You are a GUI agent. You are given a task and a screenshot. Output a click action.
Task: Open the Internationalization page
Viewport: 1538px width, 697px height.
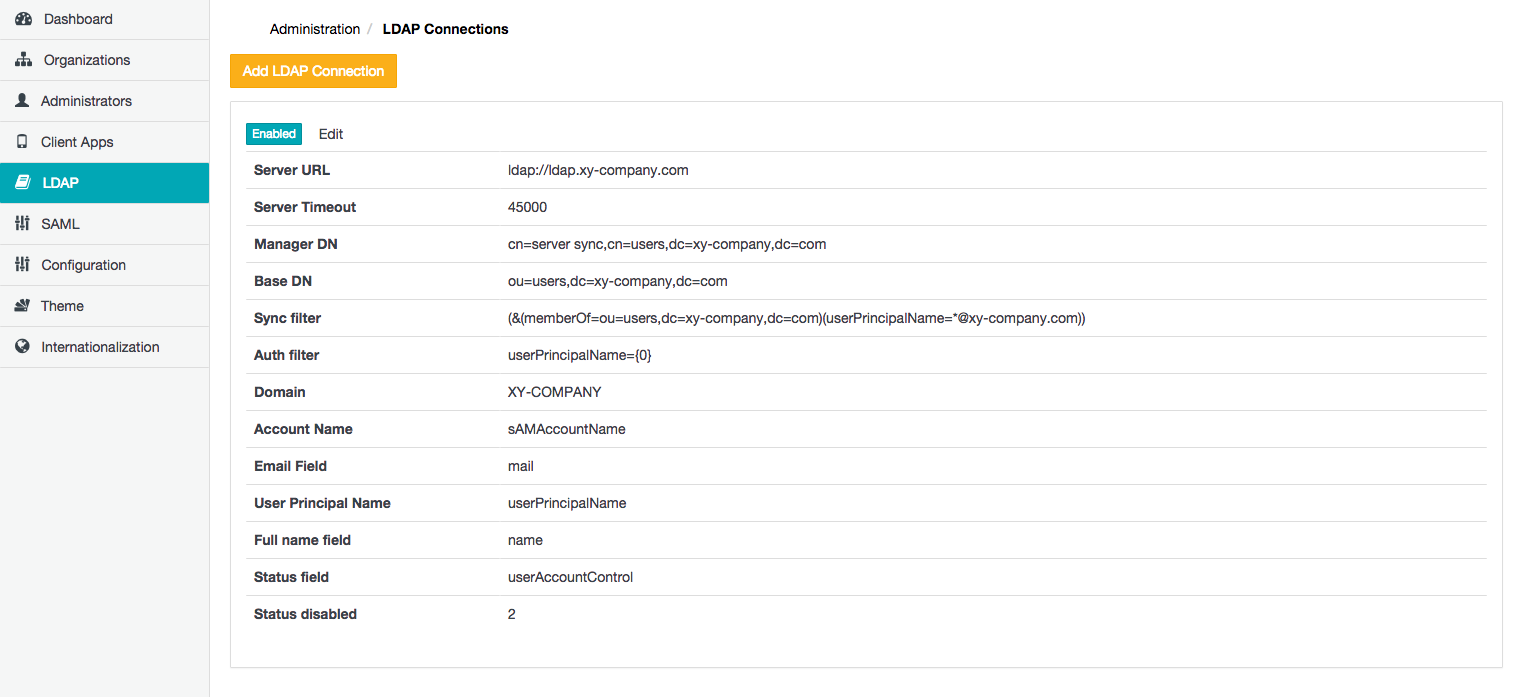pyautogui.click(x=100, y=347)
